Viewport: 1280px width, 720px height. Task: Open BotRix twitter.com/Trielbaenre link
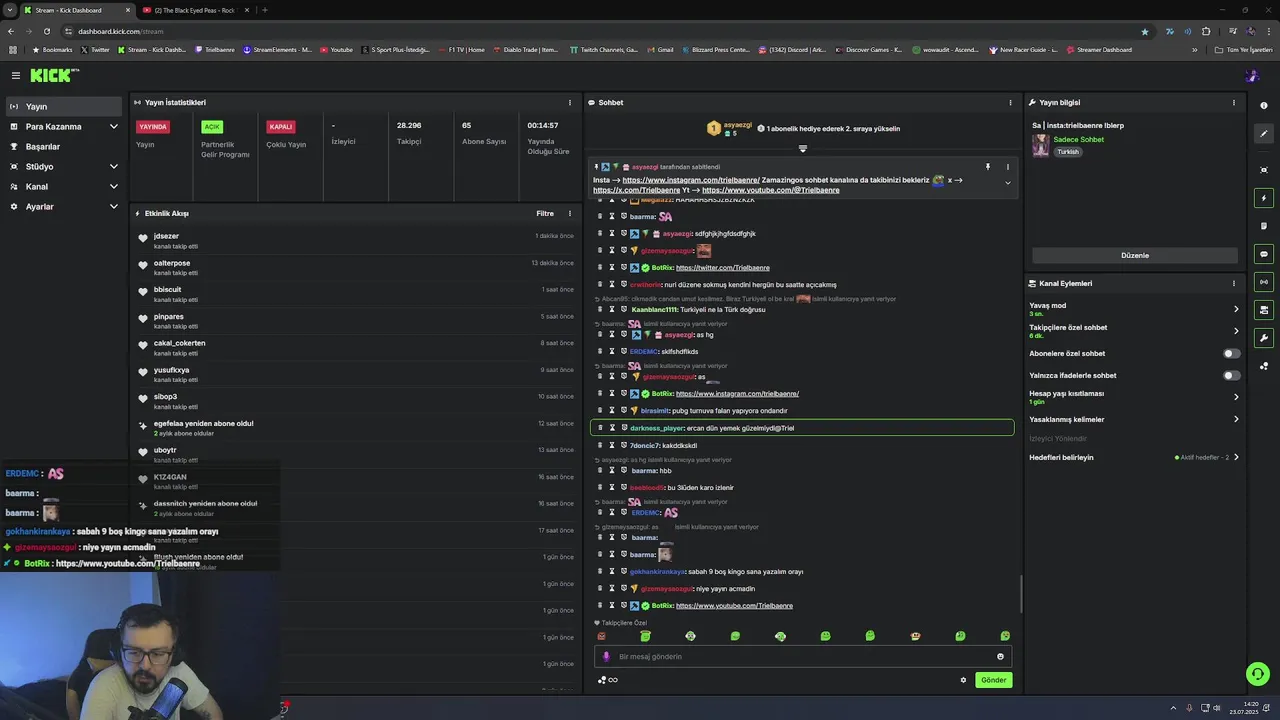pyautogui.click(x=723, y=268)
